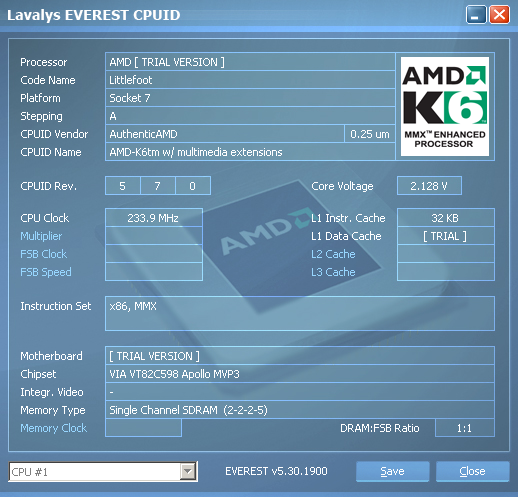Image resolution: width=518 pixels, height=497 pixels.
Task: Click the Close button
Action: click(x=472, y=471)
